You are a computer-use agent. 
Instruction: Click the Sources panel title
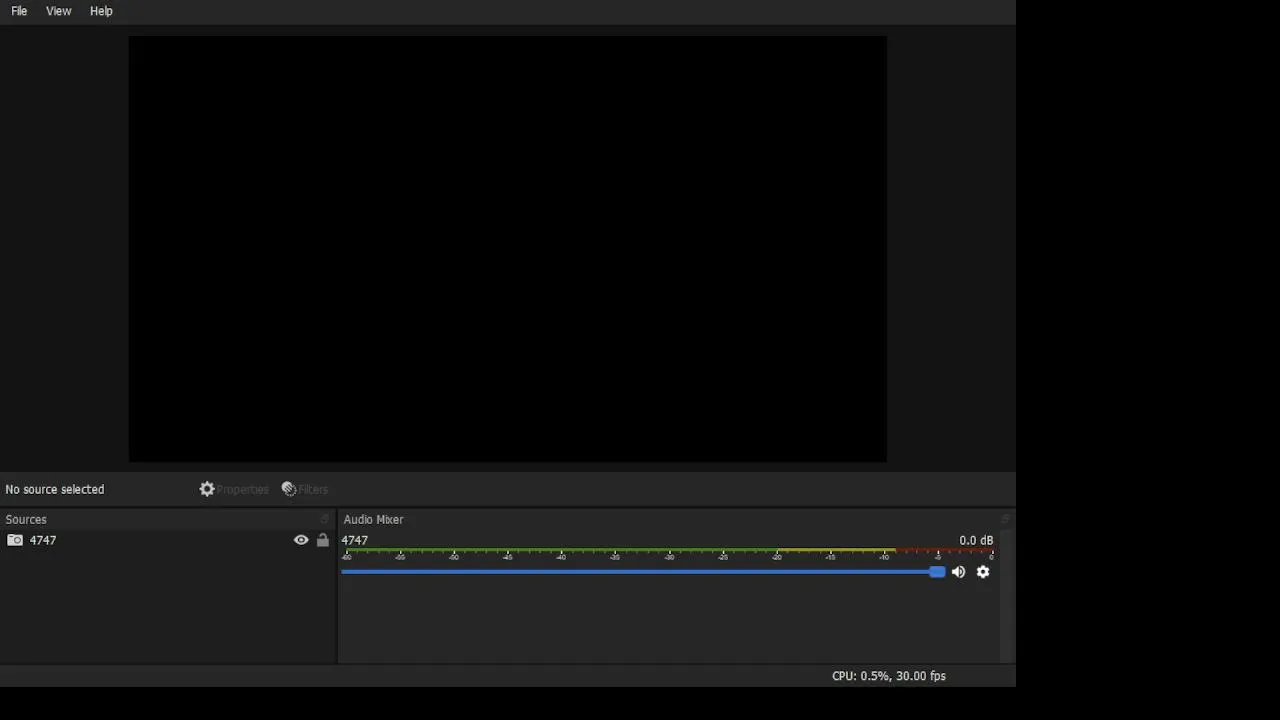click(x=26, y=519)
